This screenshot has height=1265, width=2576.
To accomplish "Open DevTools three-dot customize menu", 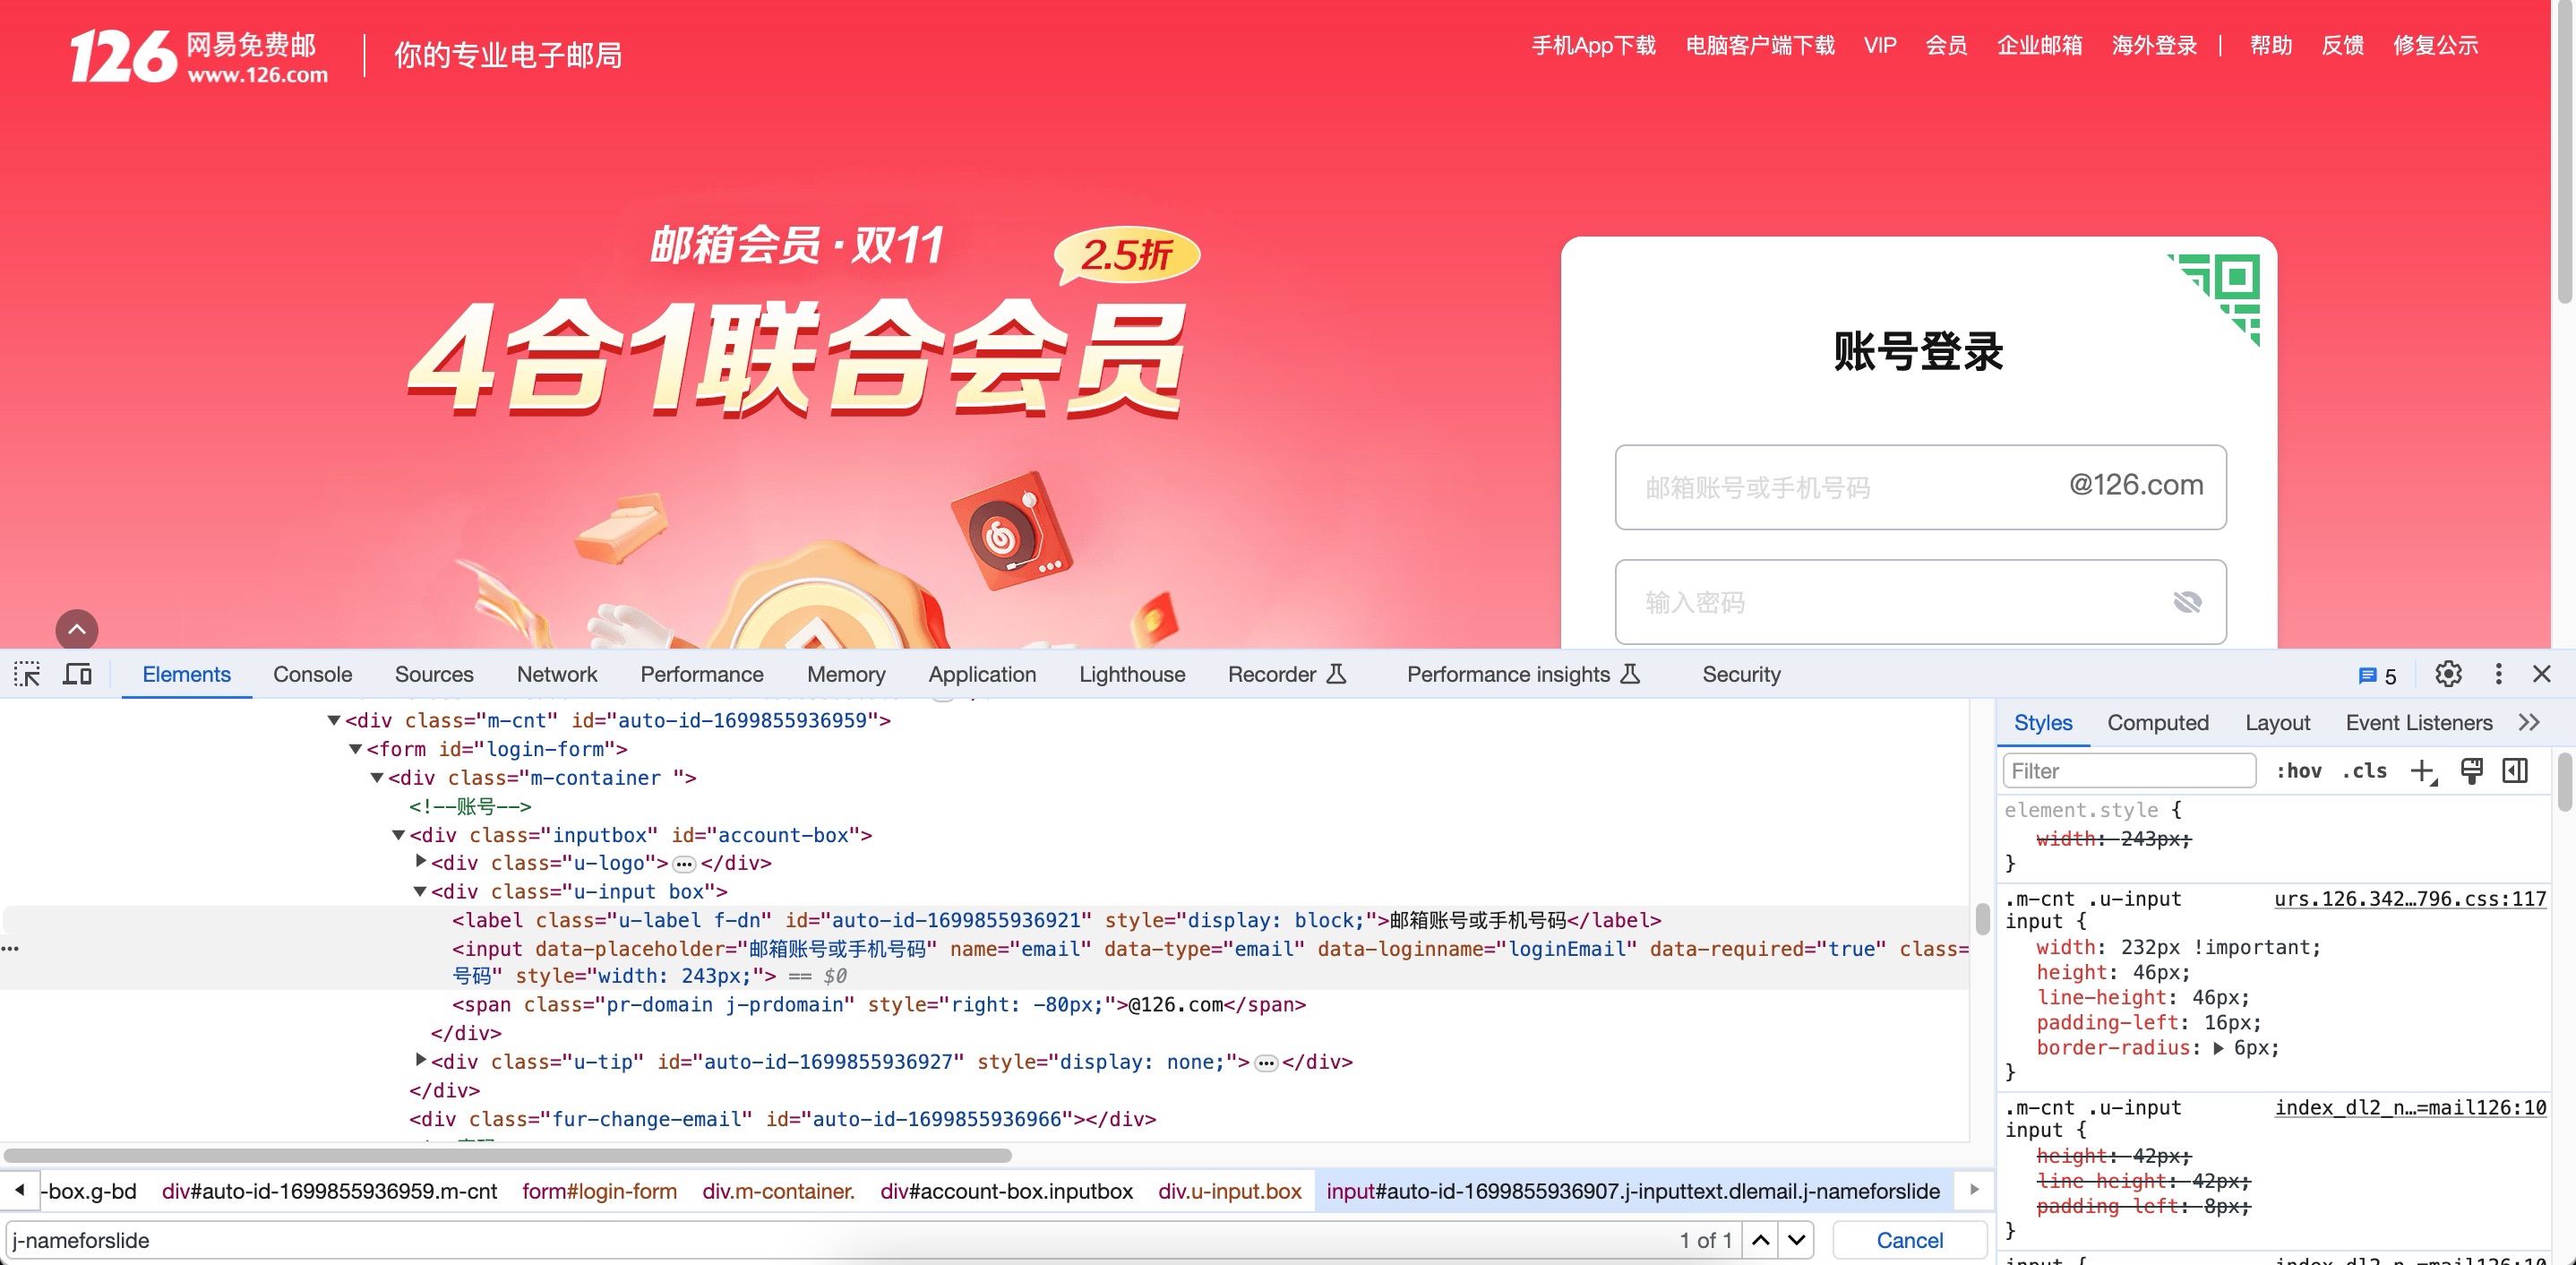I will [2498, 674].
